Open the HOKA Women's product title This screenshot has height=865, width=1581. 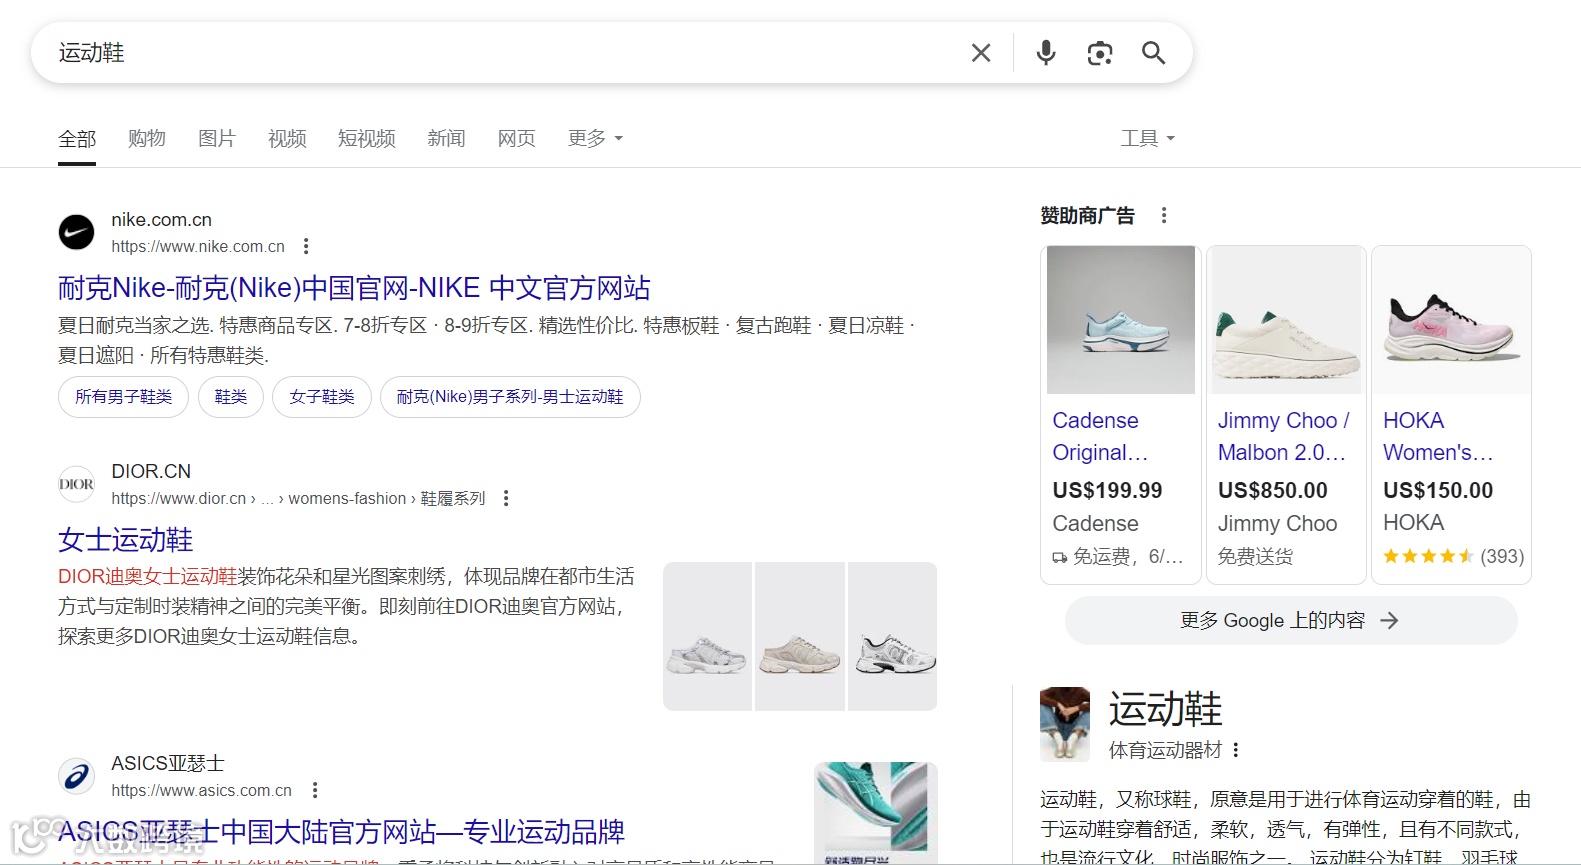point(1438,436)
